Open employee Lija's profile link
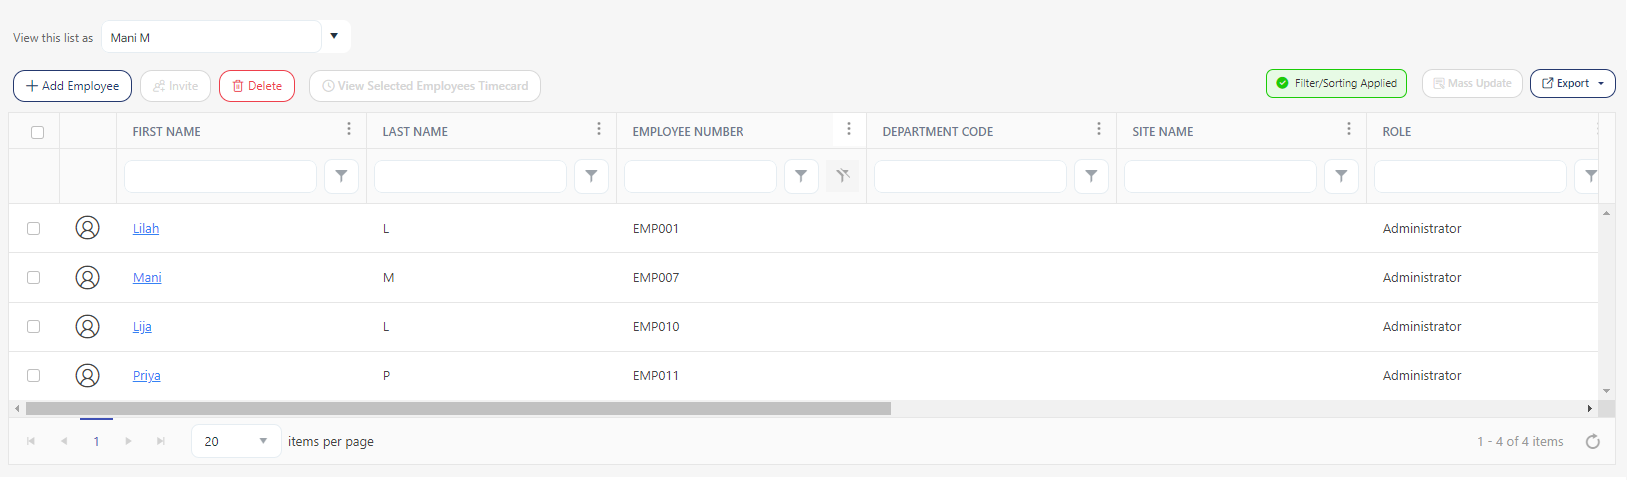This screenshot has height=480, width=1627. point(142,327)
